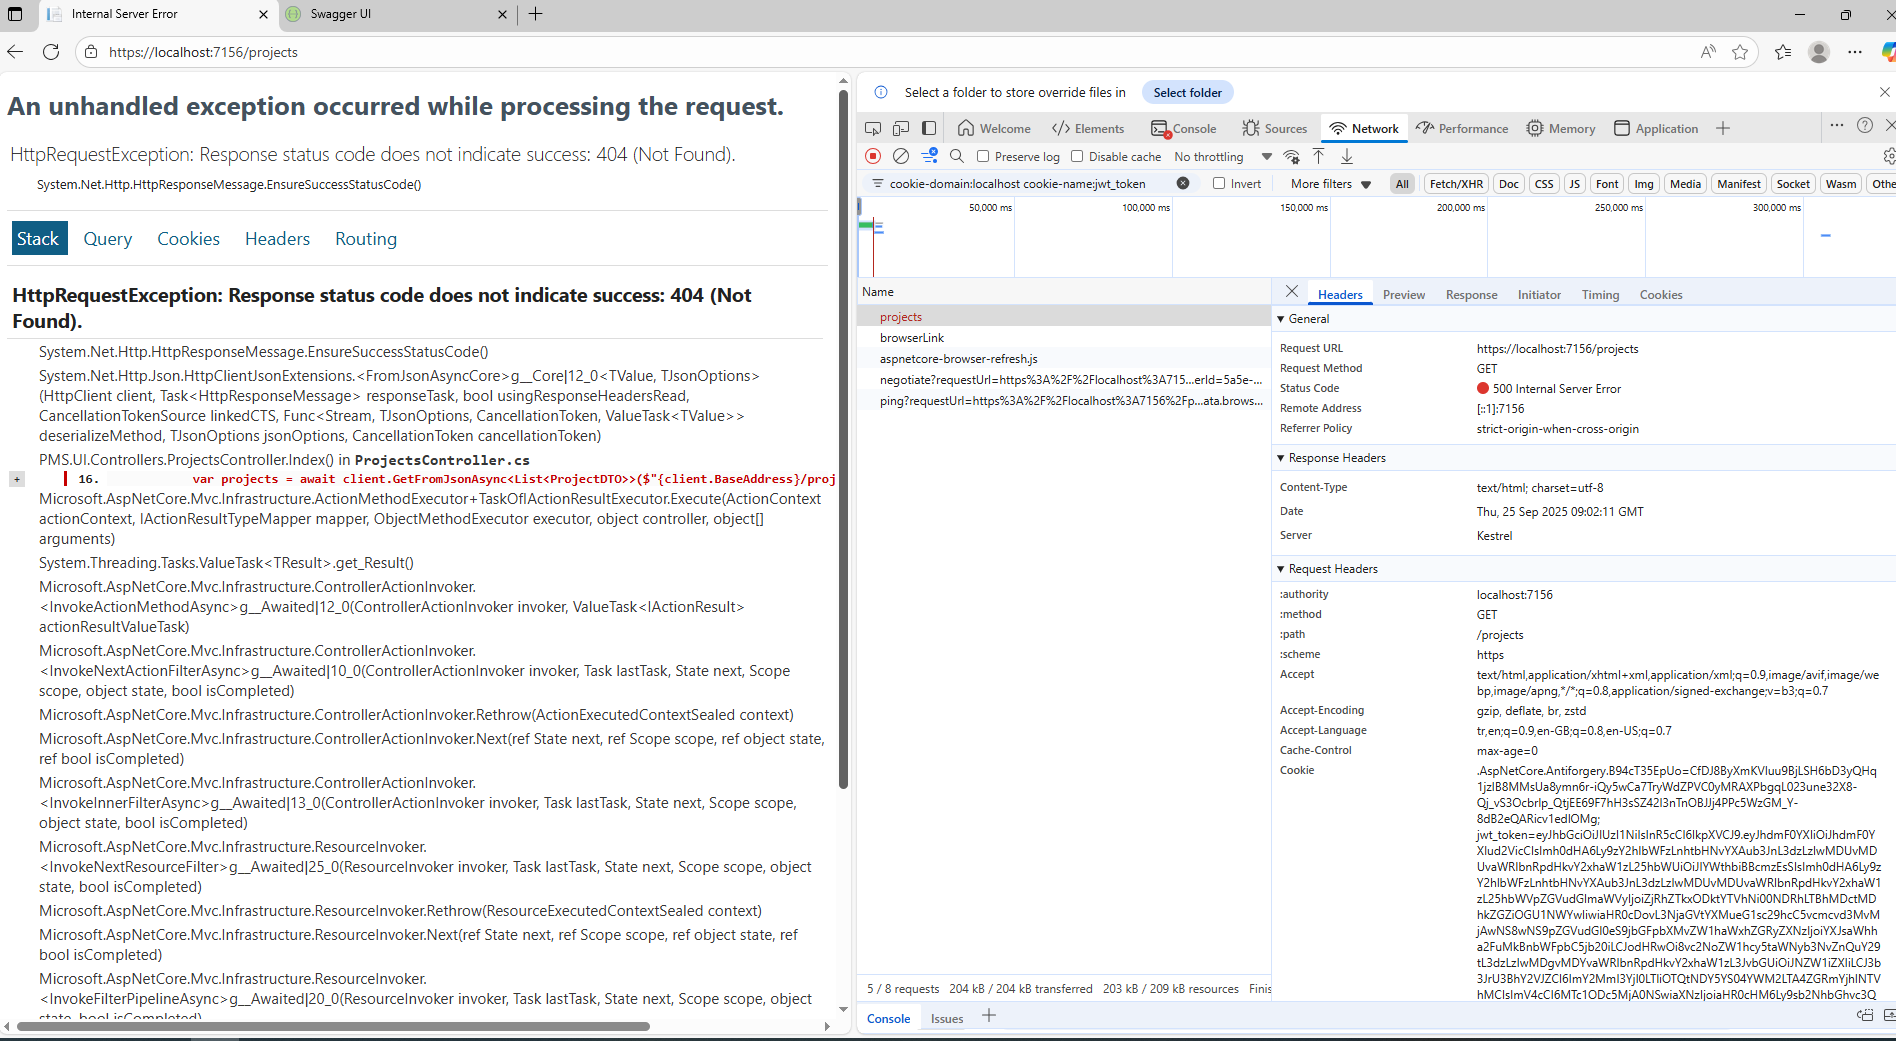1896x1041 pixels.
Task: Filter requests by Fetch/XHR
Action: (x=1456, y=183)
